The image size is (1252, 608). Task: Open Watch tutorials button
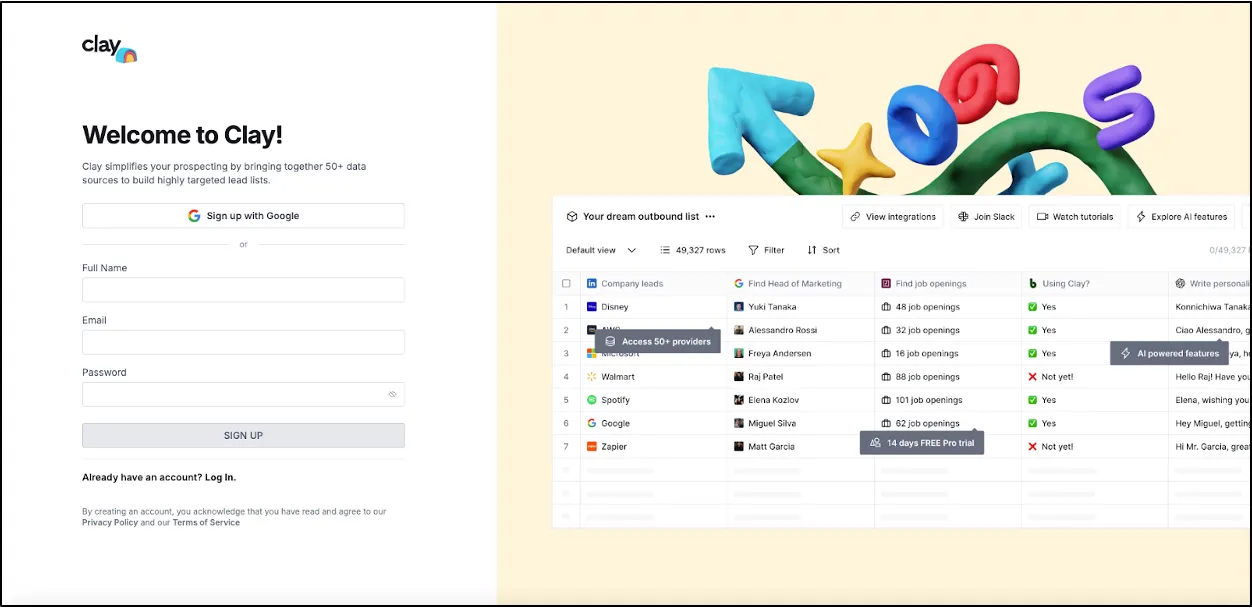[x=1075, y=216]
